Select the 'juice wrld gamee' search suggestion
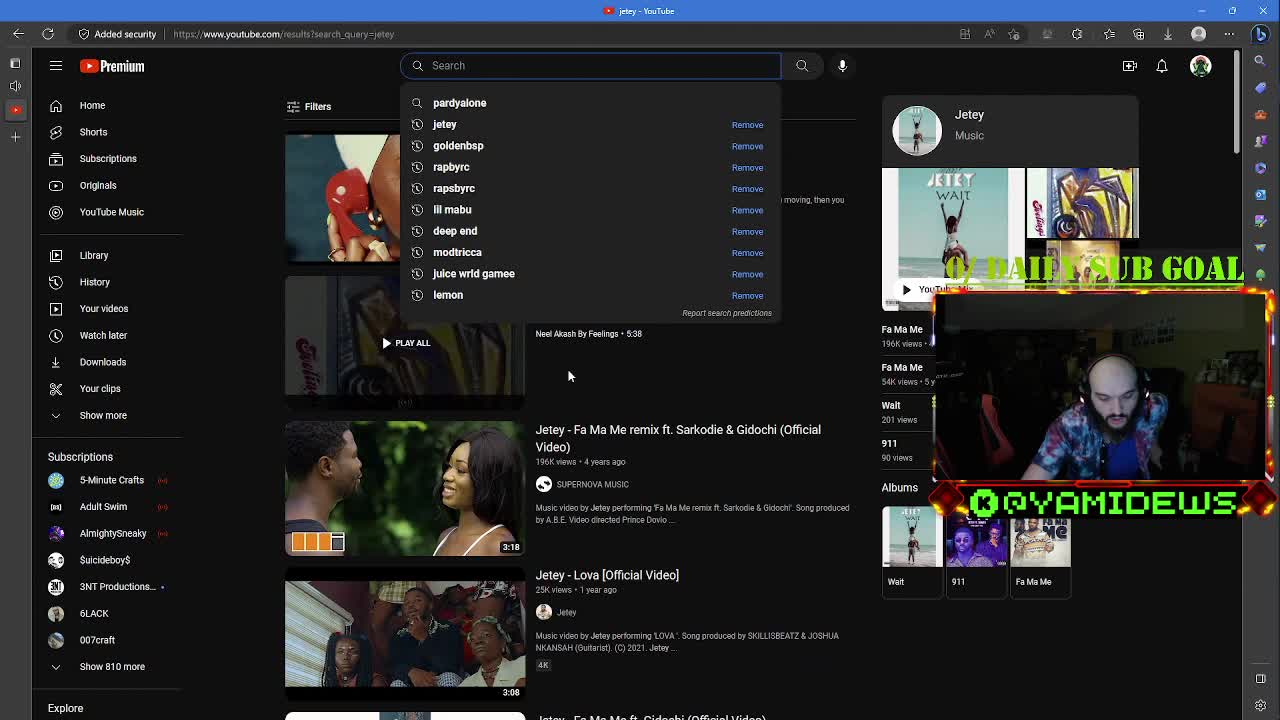Viewport: 1280px width, 720px height. [473, 274]
